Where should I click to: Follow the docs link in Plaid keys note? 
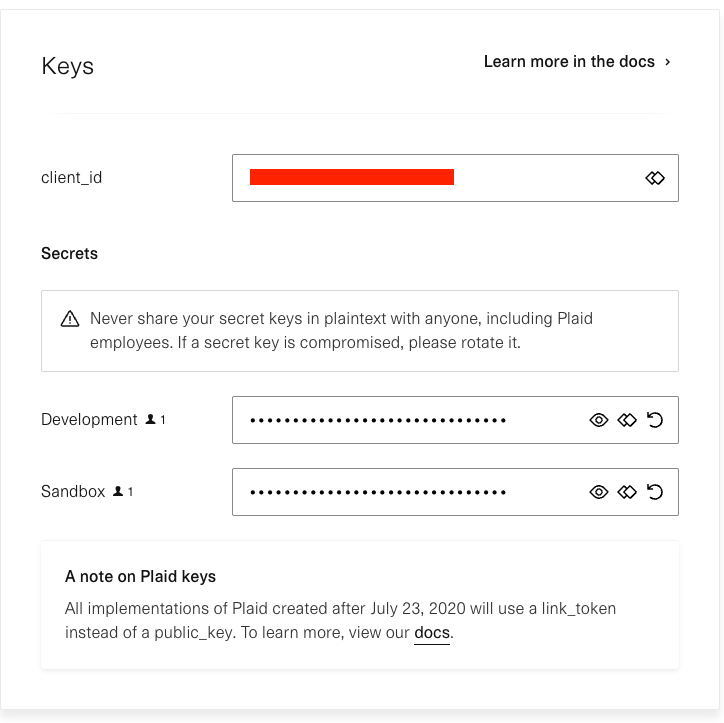432,633
